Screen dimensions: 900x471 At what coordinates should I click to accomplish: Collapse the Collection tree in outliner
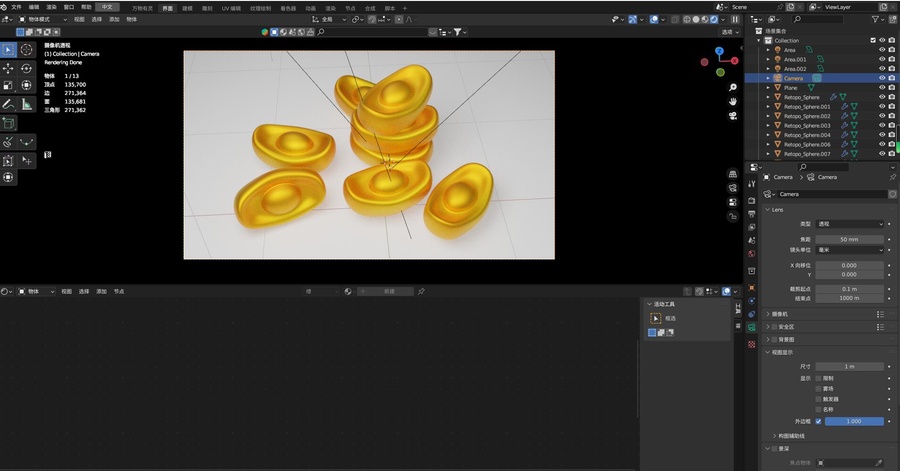tap(759, 40)
